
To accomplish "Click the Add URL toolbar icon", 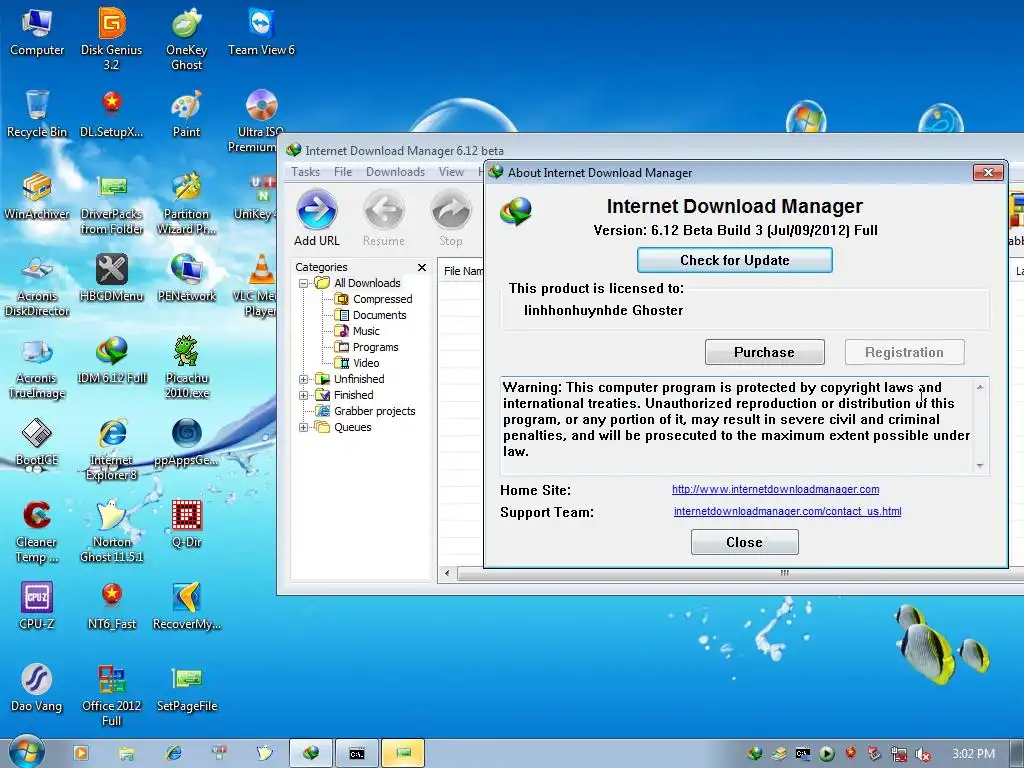I will (317, 218).
